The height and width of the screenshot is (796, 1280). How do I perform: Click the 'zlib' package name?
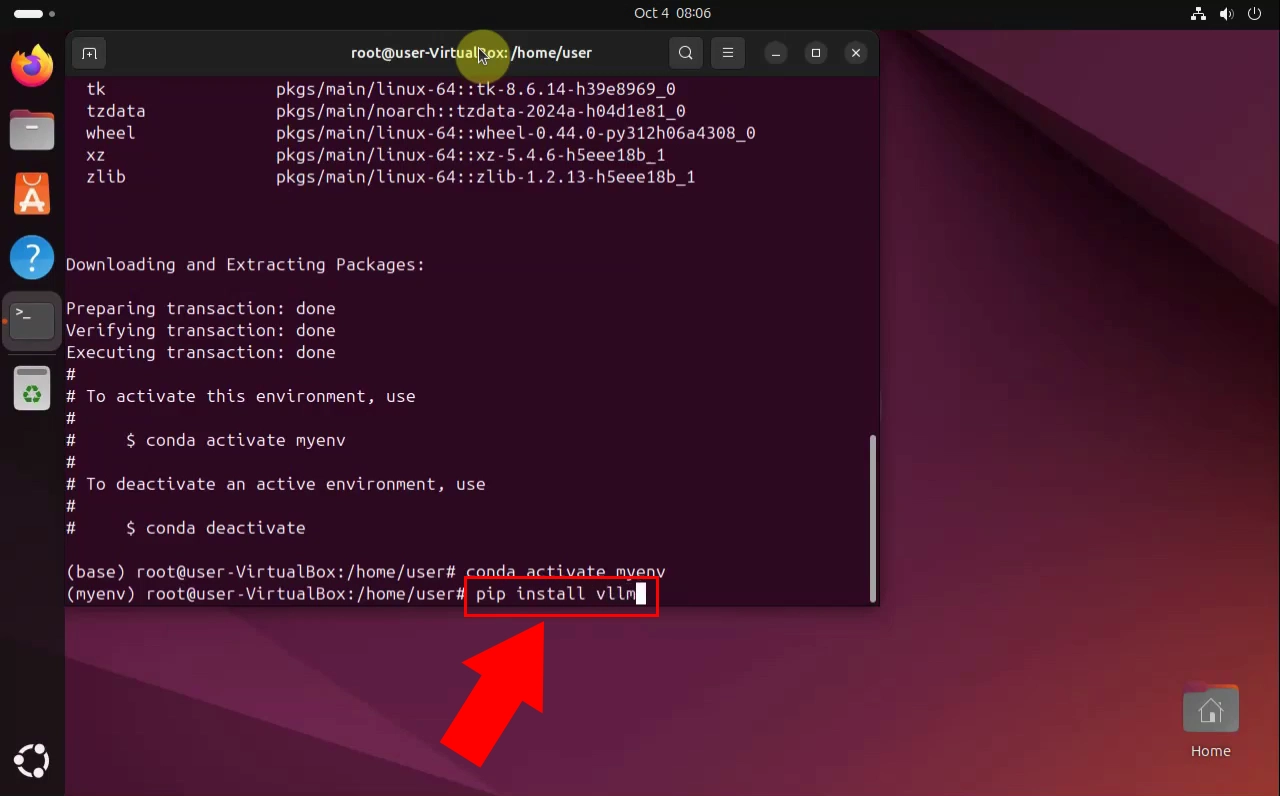tap(106, 177)
